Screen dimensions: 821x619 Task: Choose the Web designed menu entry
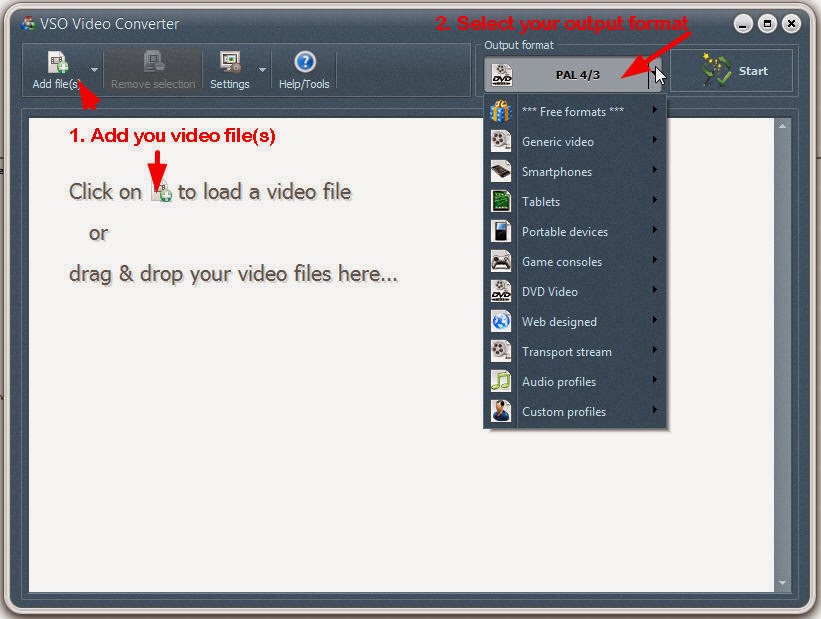tap(575, 321)
